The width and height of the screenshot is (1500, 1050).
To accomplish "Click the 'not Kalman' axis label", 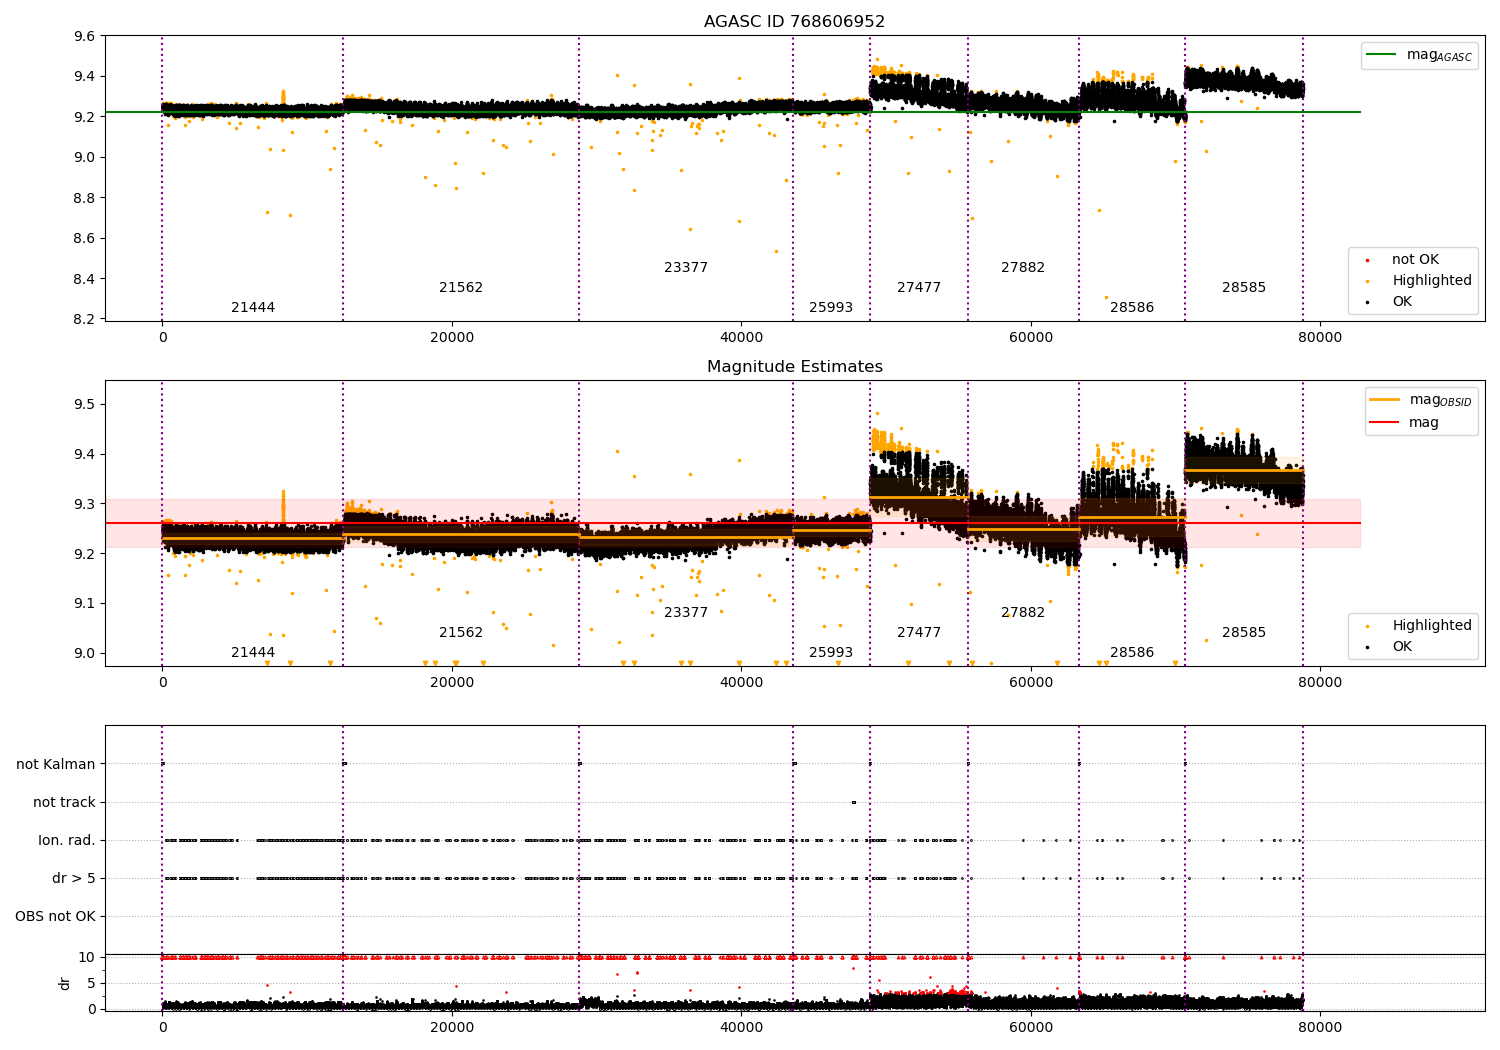I will (x=56, y=765).
